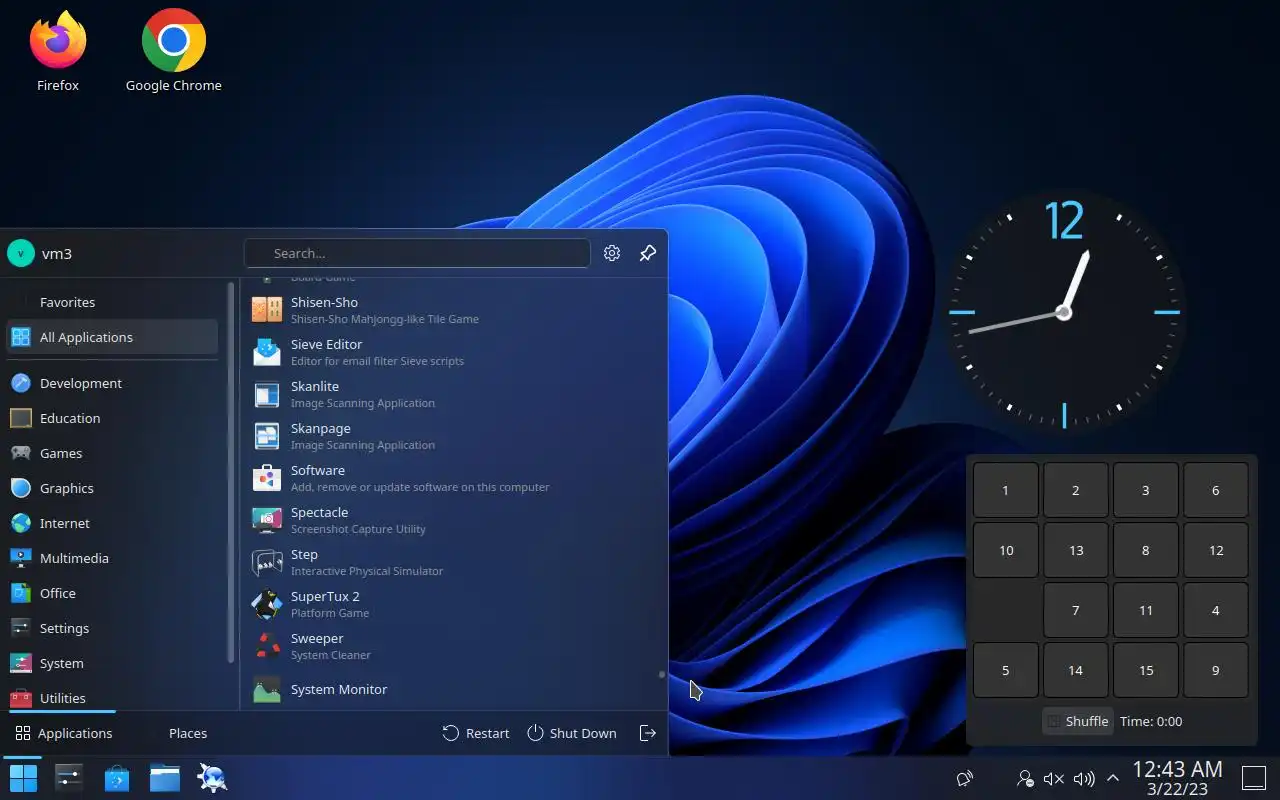
Task: Open the Games category
Action: [112, 453]
